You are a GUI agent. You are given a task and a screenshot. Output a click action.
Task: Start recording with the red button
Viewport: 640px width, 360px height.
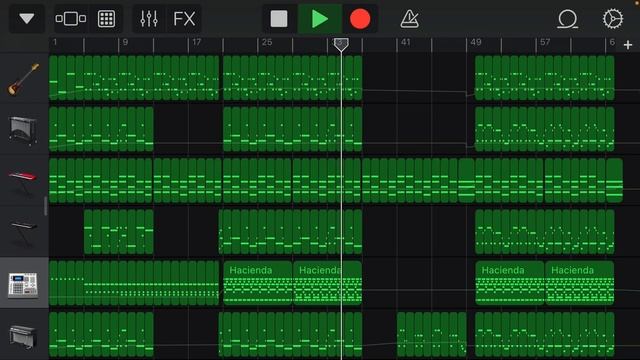pyautogui.click(x=360, y=19)
